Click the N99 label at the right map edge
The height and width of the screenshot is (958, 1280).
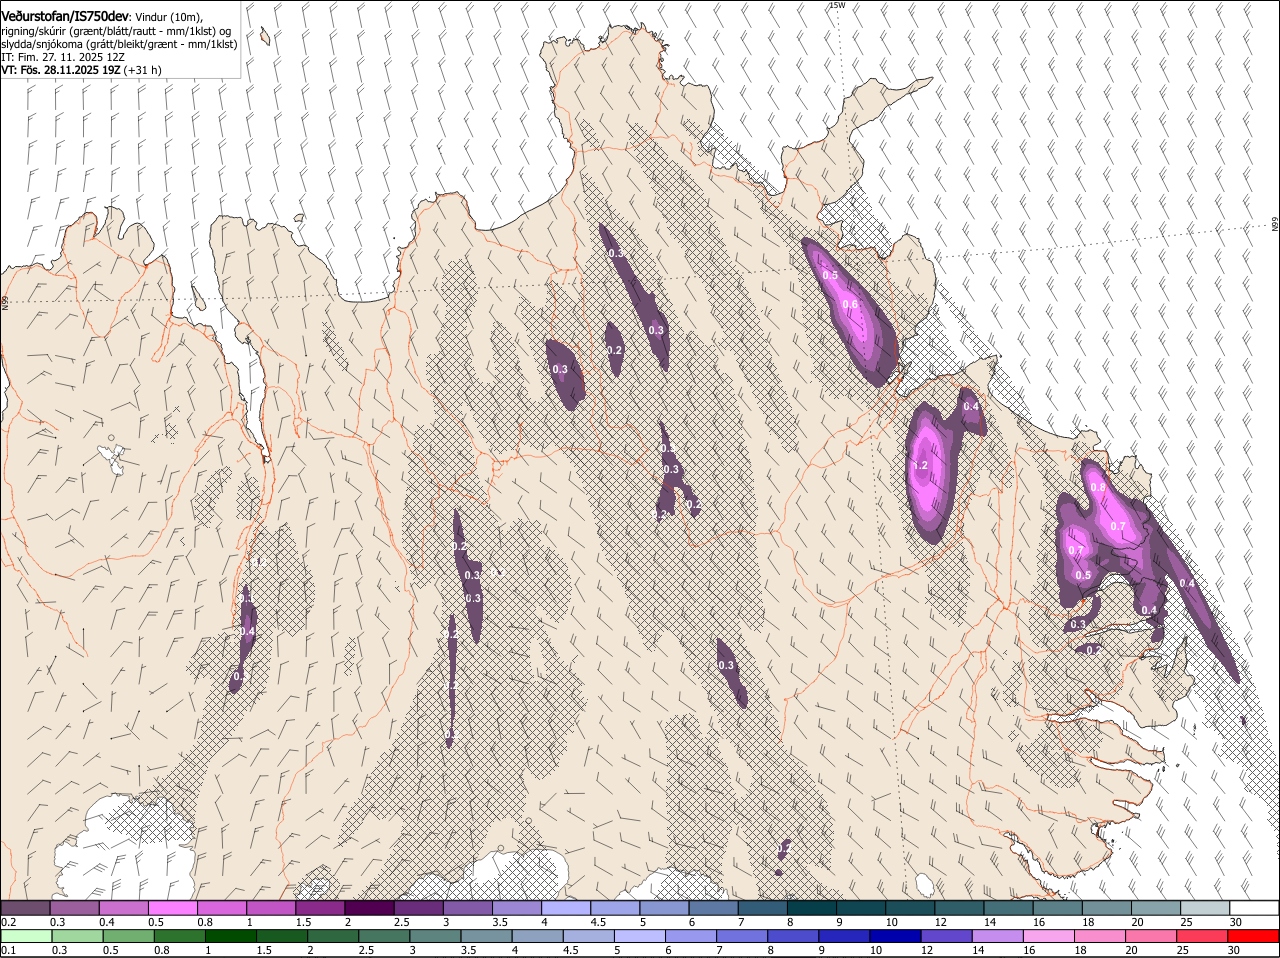point(1275,225)
